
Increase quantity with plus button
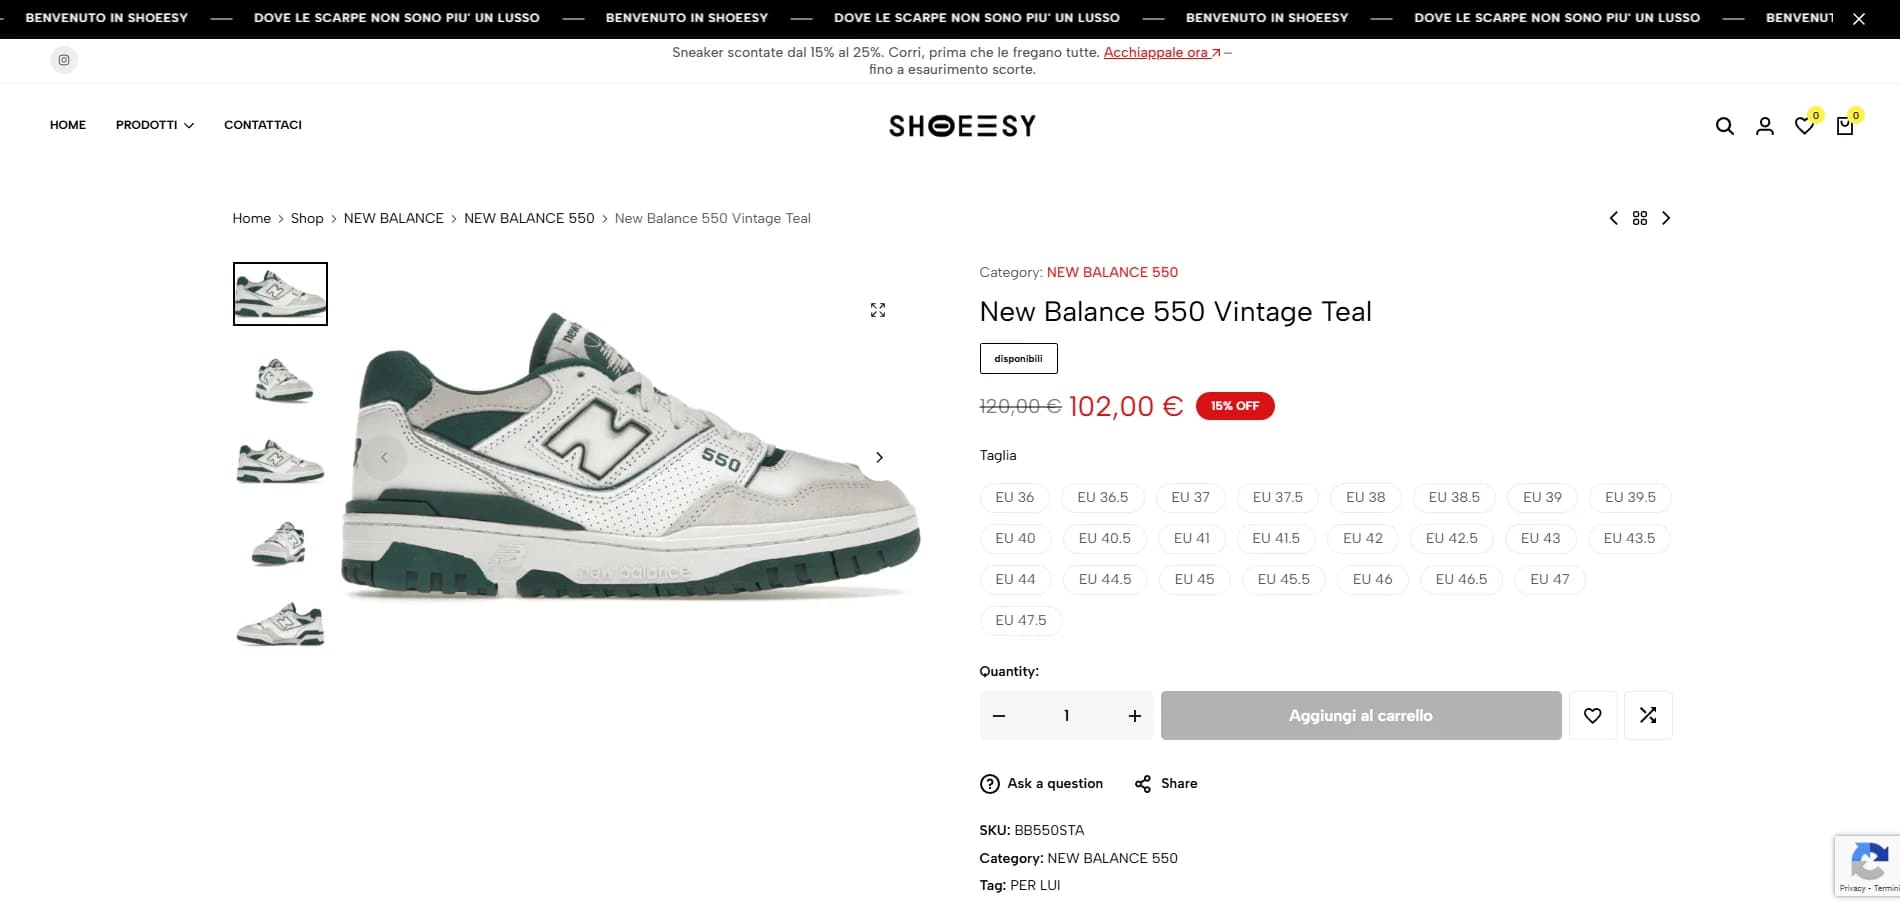point(1135,716)
